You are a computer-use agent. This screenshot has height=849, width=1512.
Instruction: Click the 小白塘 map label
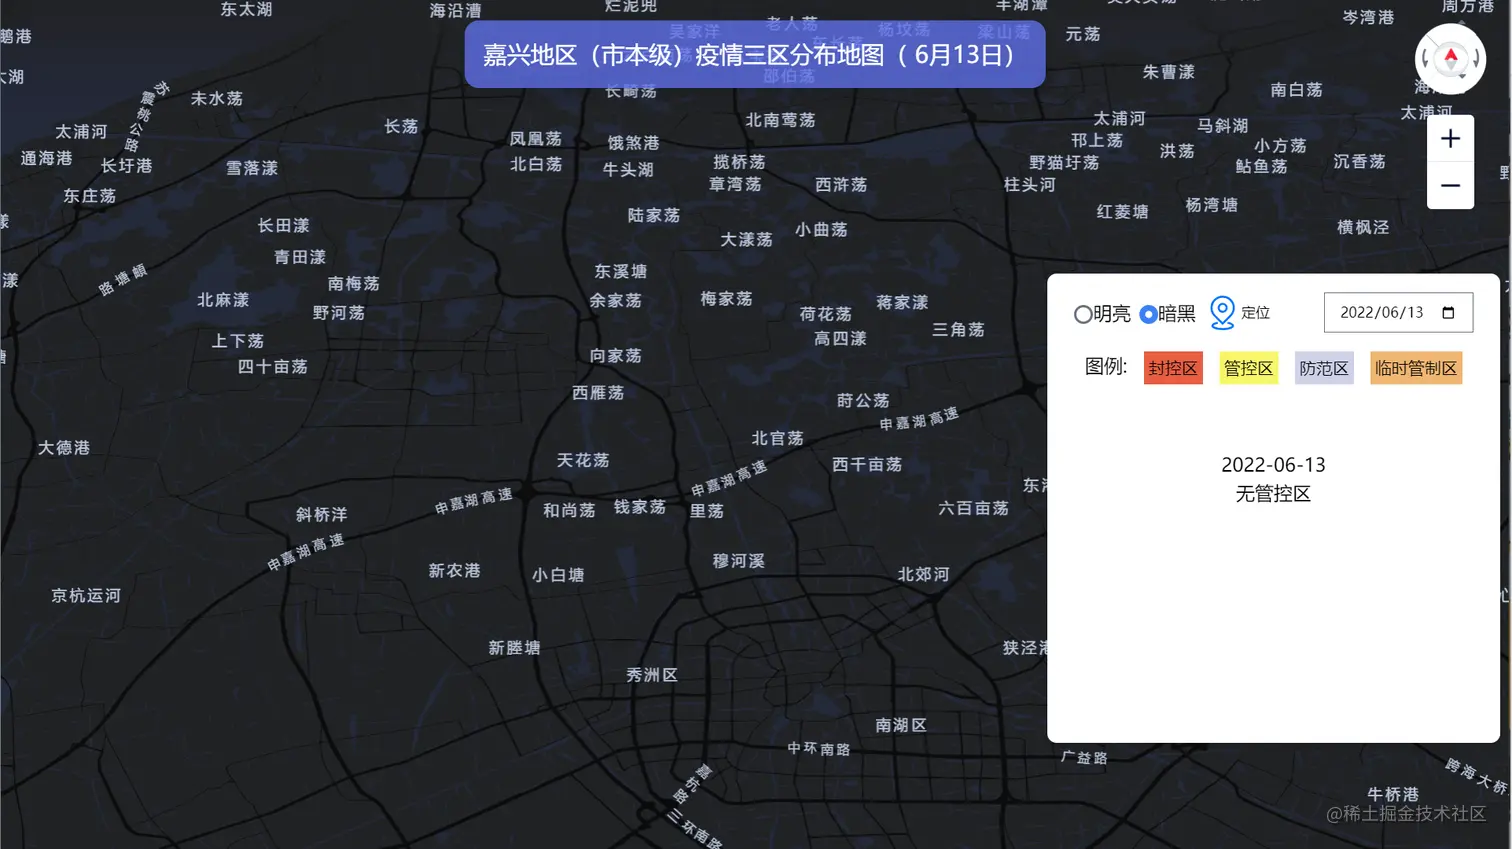pyautogui.click(x=558, y=575)
